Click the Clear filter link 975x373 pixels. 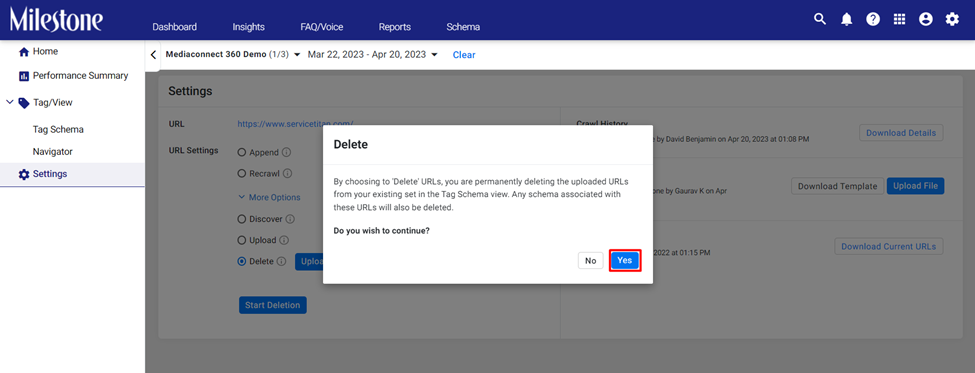(x=464, y=55)
